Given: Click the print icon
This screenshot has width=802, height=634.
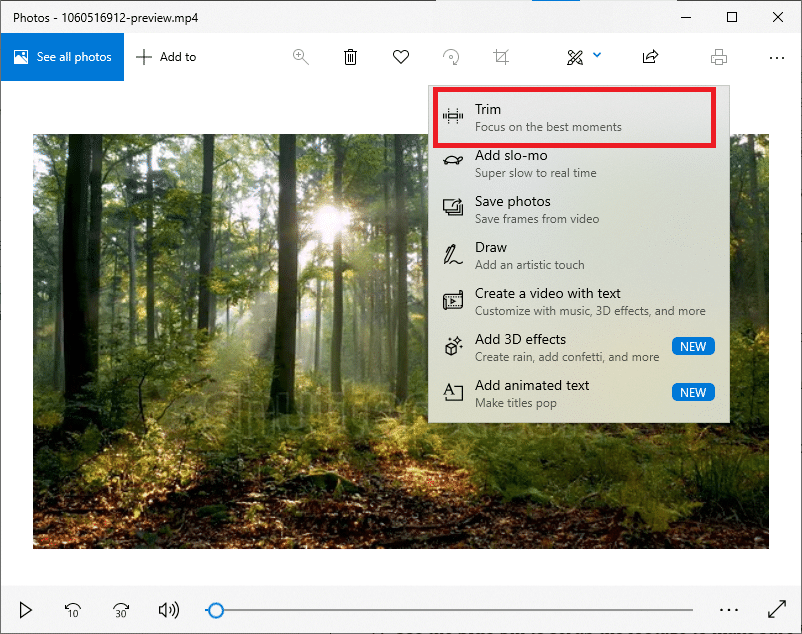Looking at the screenshot, I should (x=719, y=57).
